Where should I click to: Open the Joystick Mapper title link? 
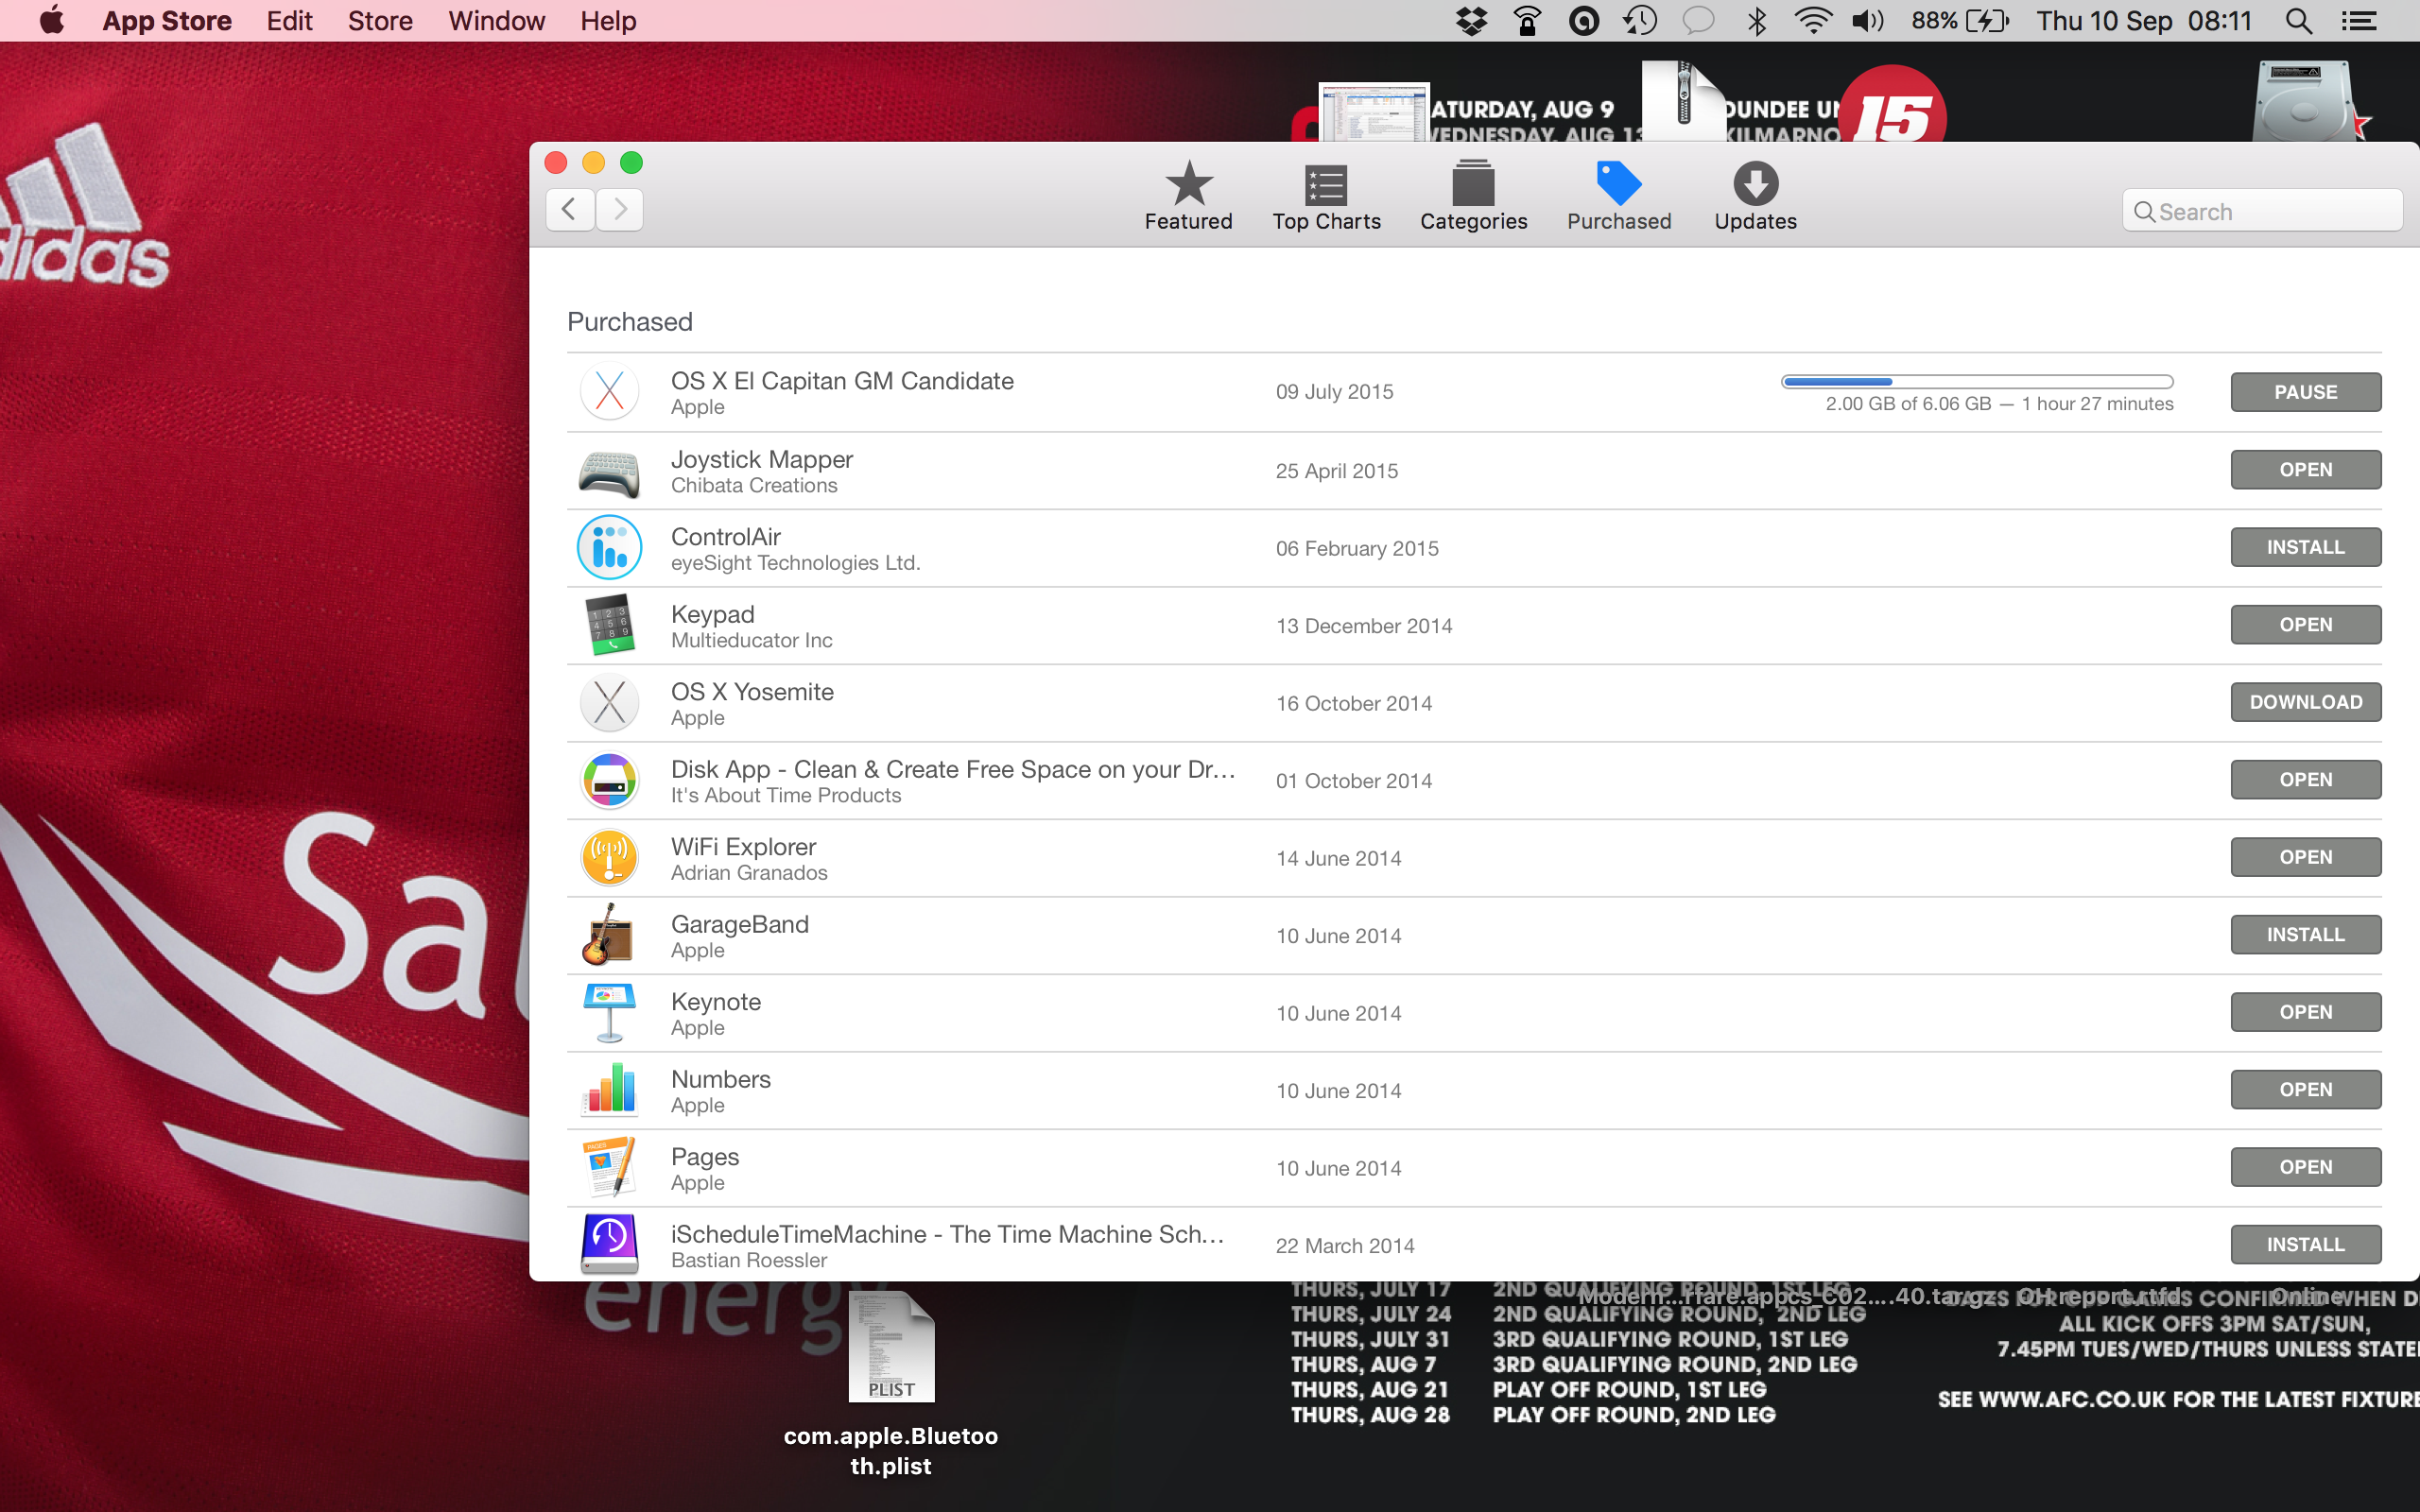click(762, 459)
